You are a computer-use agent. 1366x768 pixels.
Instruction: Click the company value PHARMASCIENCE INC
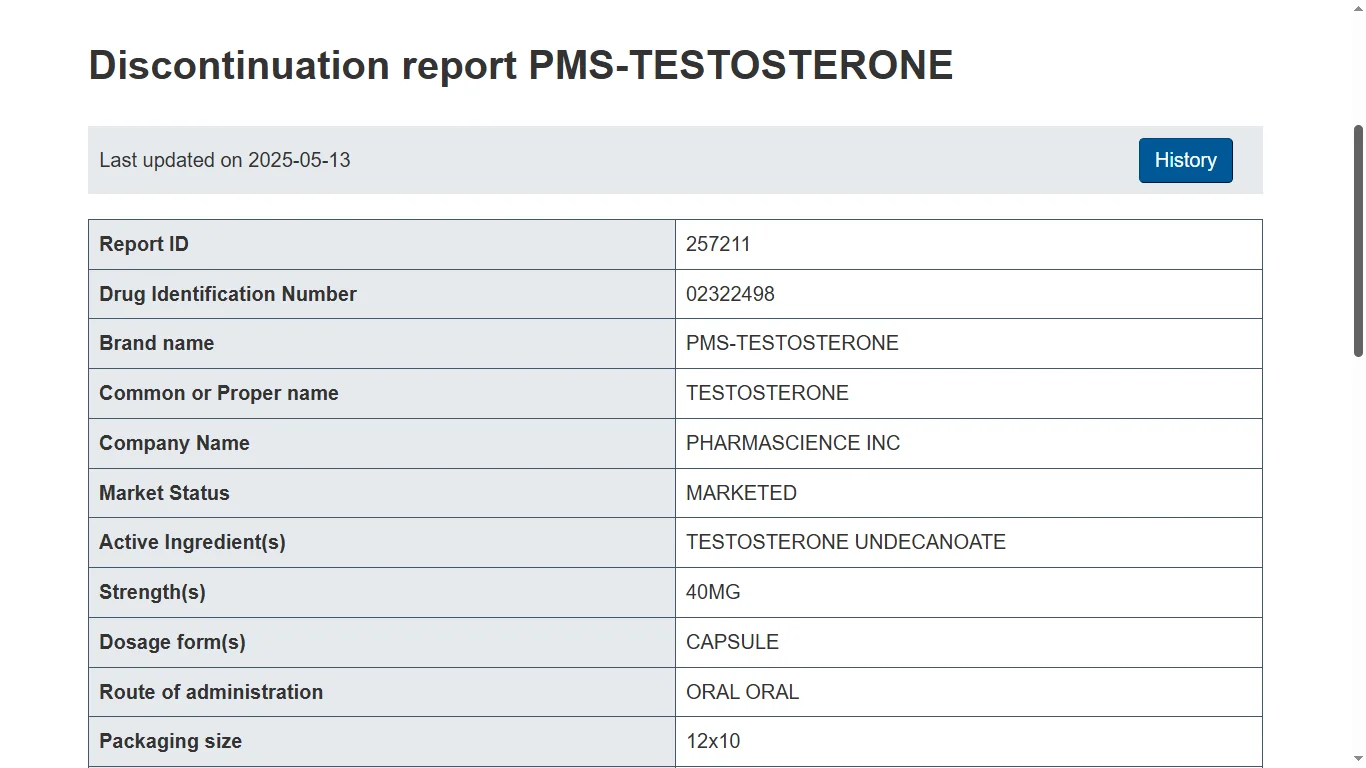click(793, 443)
